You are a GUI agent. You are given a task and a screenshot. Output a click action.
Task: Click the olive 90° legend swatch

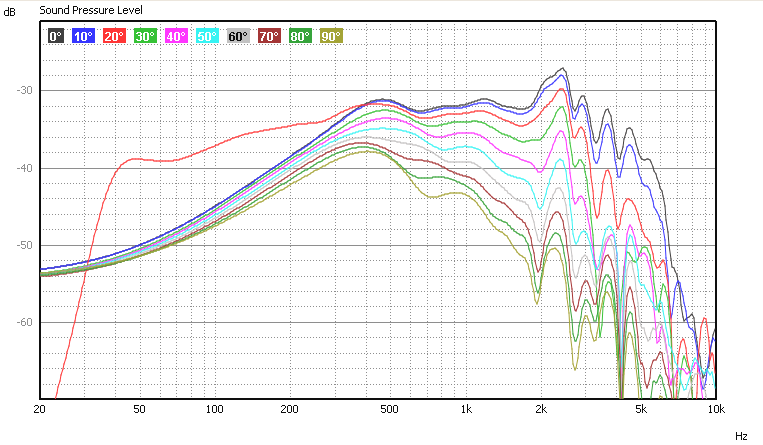click(331, 36)
